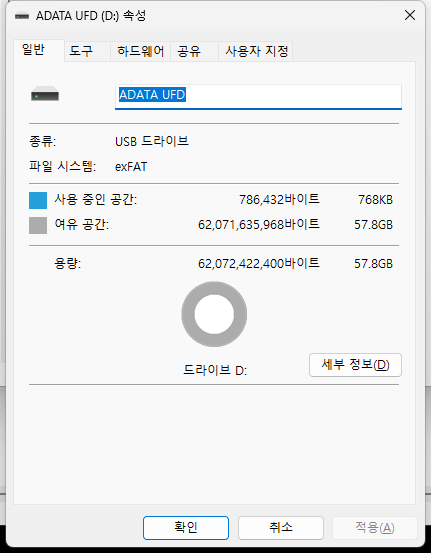This screenshot has height=553, width=431.
Task: Click the 62,071,635,968바이트 free space value
Action: coord(259,224)
